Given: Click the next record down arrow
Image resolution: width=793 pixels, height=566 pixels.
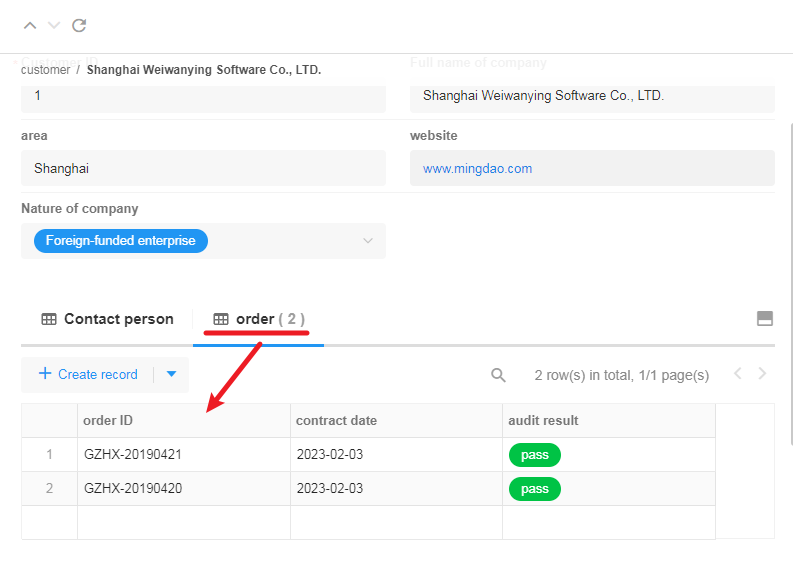Looking at the screenshot, I should [54, 25].
